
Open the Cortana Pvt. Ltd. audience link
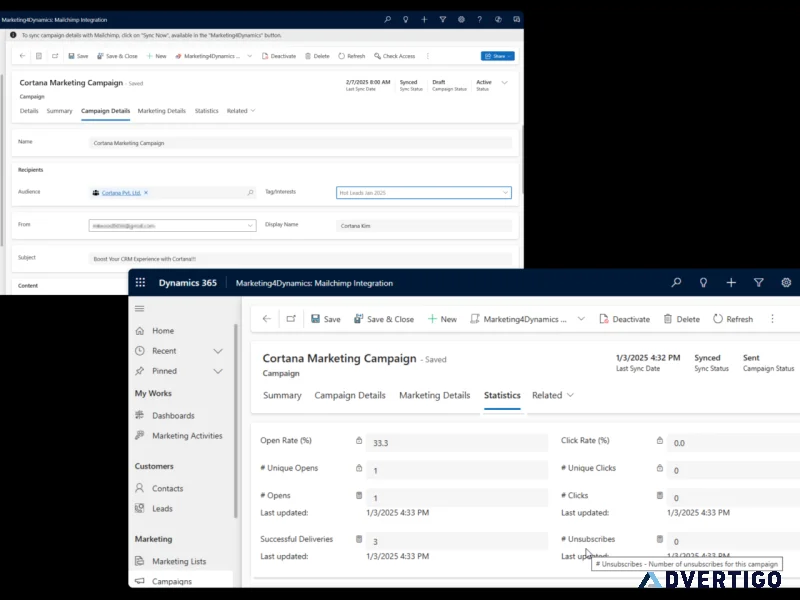[121, 193]
